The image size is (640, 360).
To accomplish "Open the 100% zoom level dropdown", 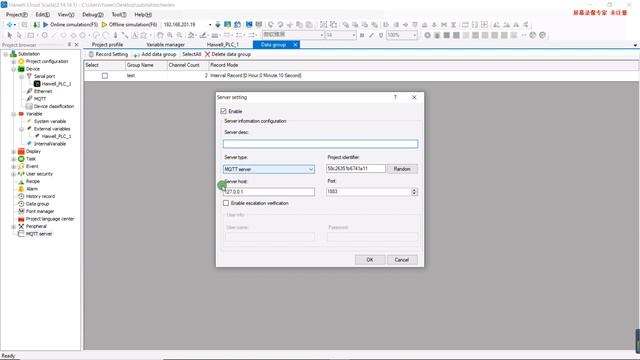I will coord(414,36).
